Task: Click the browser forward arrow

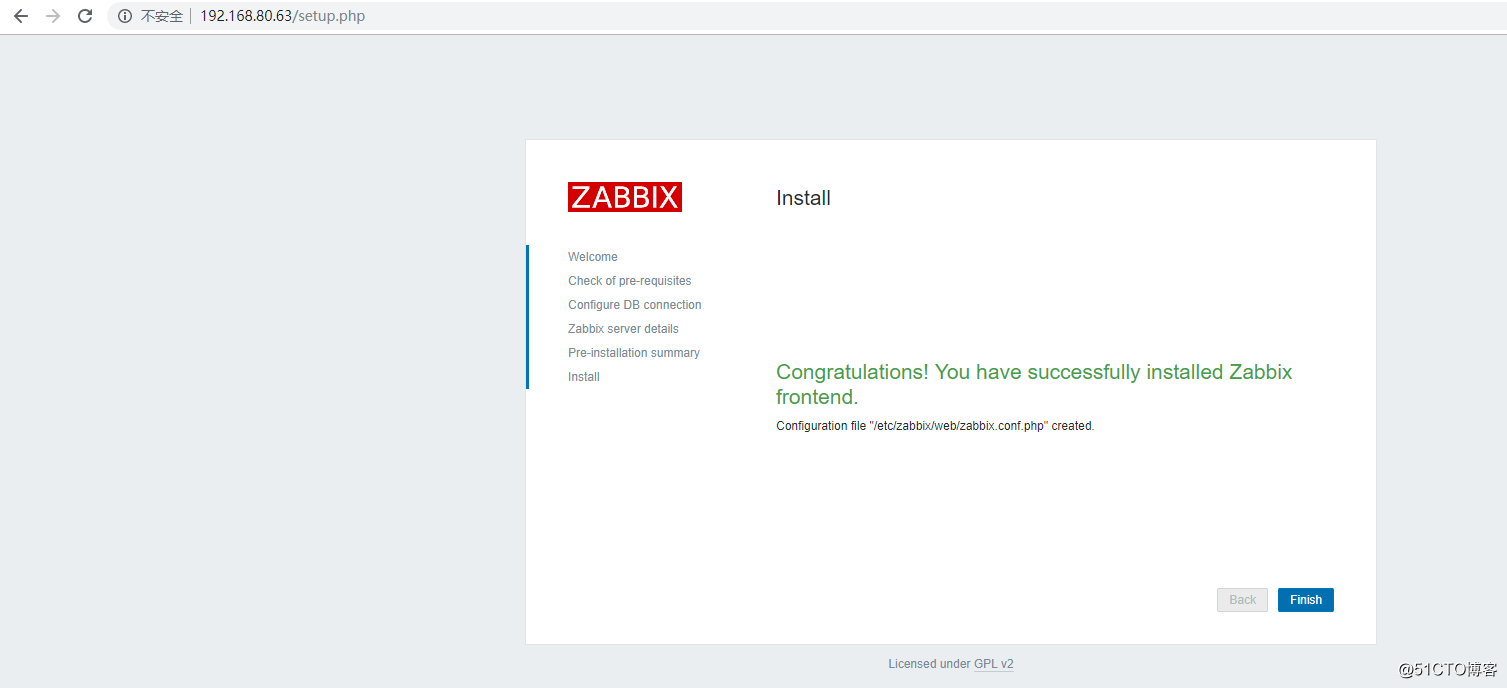Action: 53,16
